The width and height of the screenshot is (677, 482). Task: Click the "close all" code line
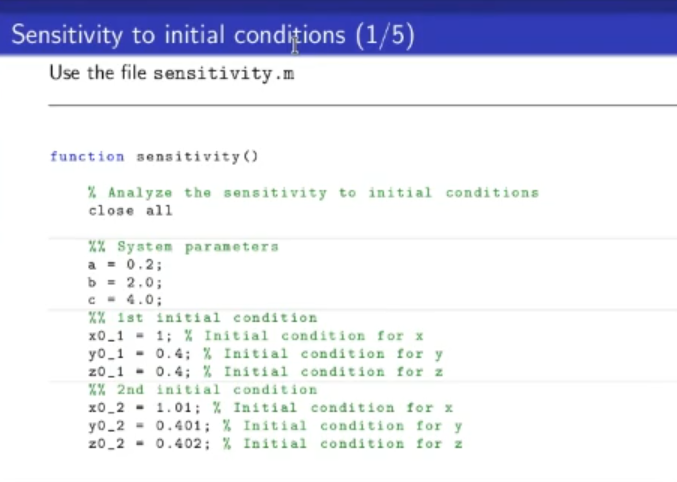(130, 210)
